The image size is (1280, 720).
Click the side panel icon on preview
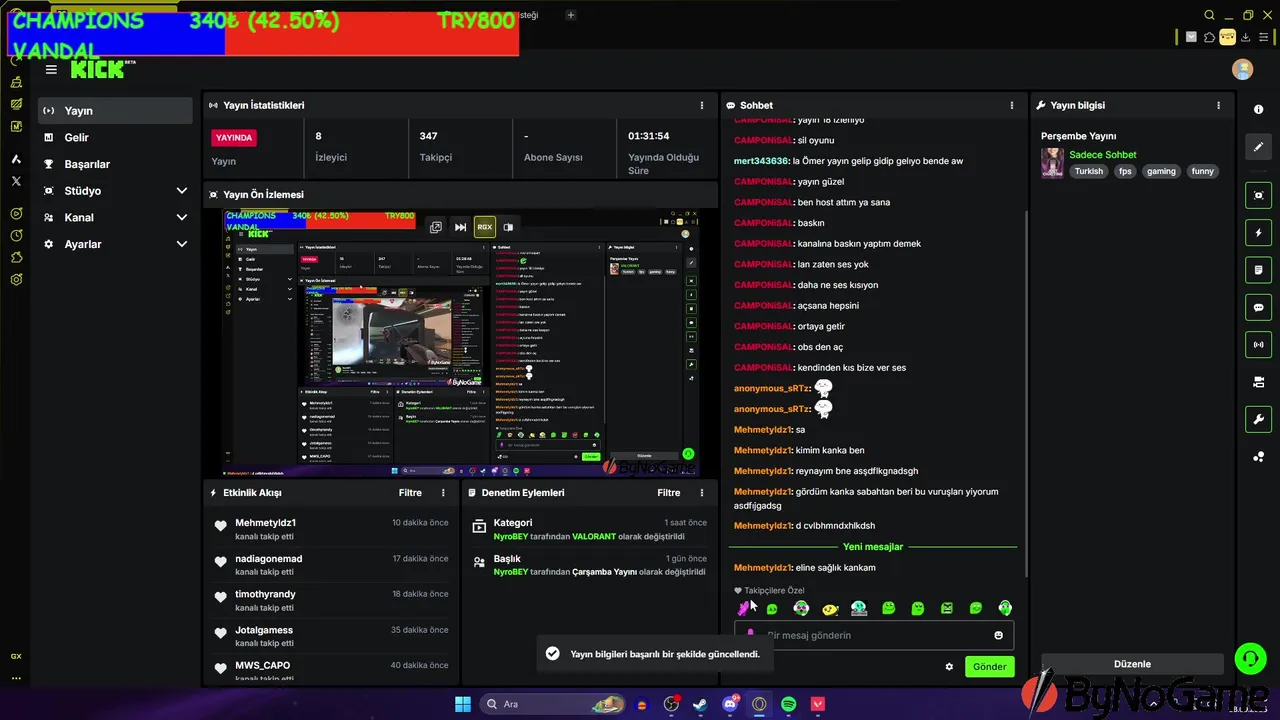508,227
